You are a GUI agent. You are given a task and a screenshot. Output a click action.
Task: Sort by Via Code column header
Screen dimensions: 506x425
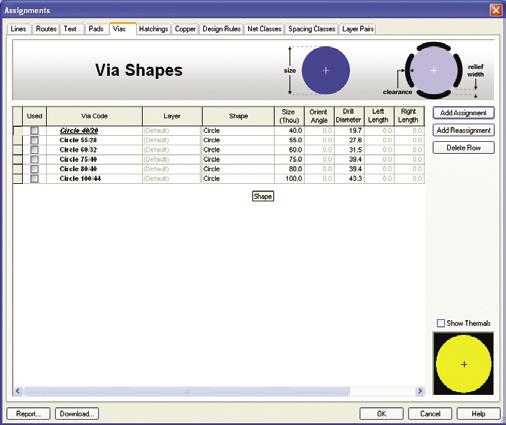pyautogui.click(x=94, y=116)
